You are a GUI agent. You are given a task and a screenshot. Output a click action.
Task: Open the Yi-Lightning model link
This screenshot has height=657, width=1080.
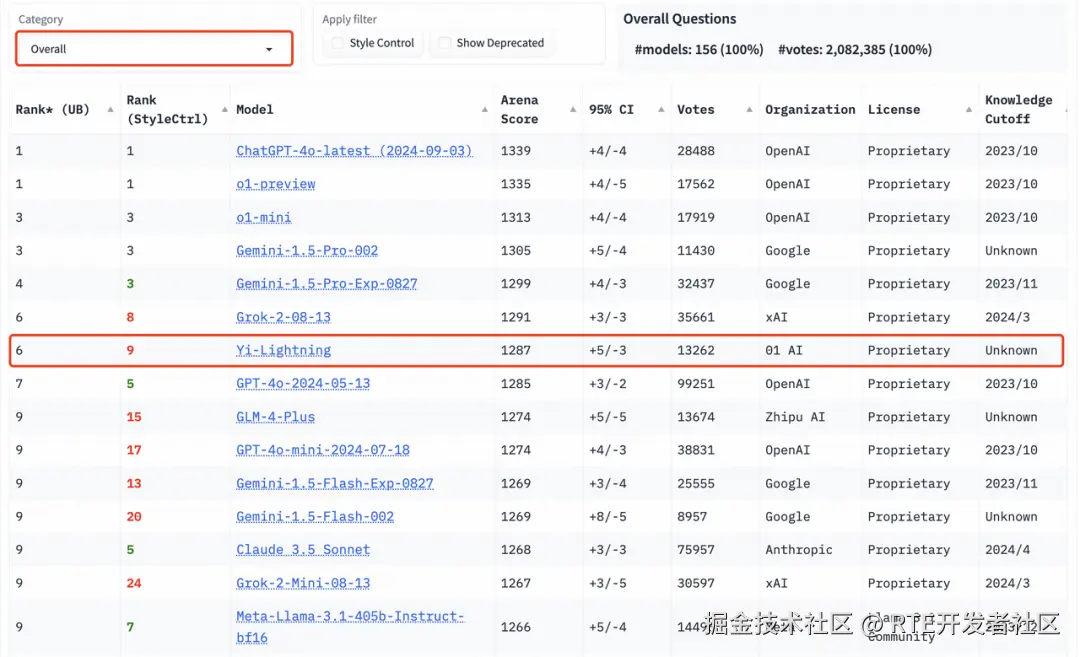coord(283,350)
